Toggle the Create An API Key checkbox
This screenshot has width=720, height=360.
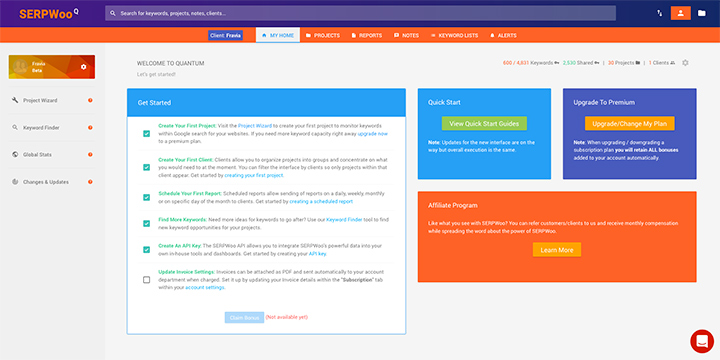click(x=146, y=250)
